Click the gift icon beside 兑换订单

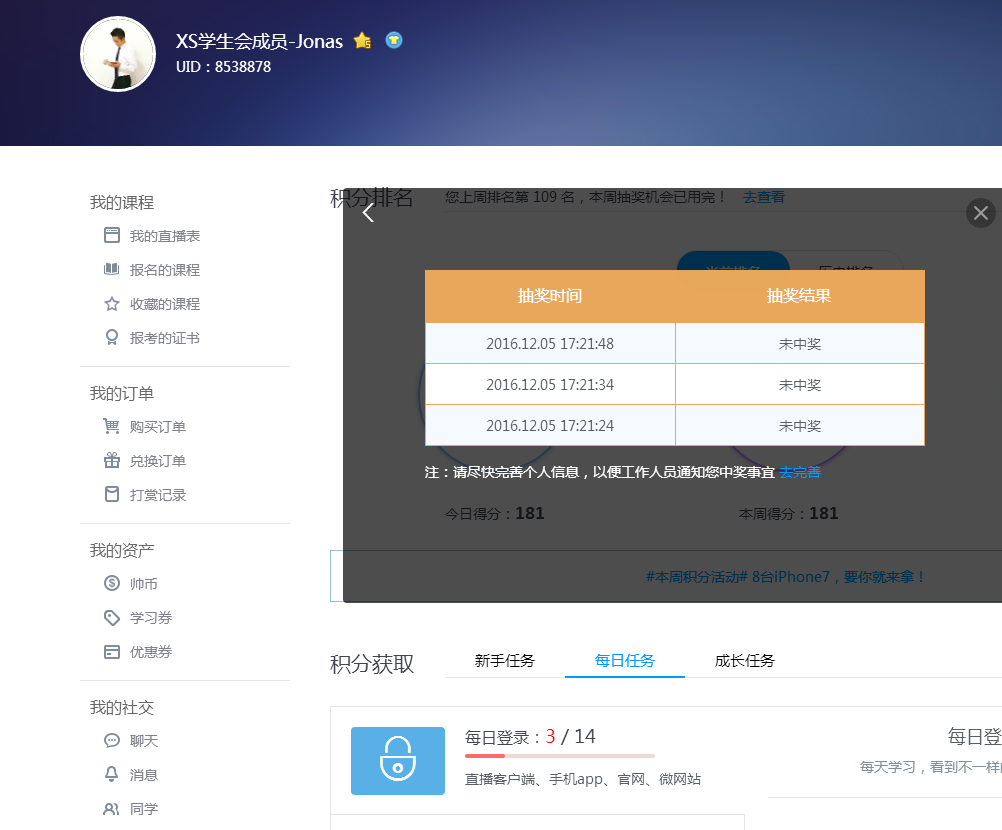(x=112, y=460)
